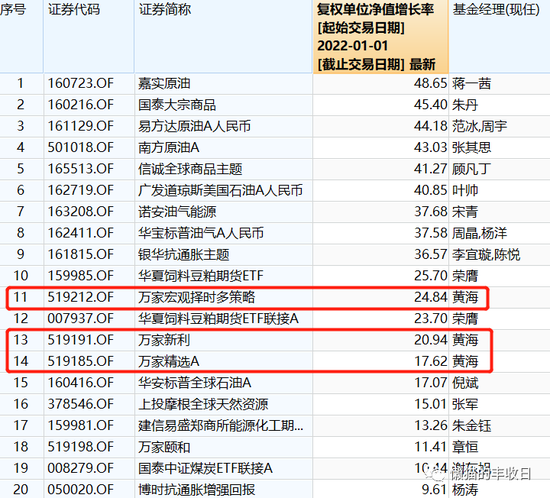Select the 基金经理(现任) column header

496,9
